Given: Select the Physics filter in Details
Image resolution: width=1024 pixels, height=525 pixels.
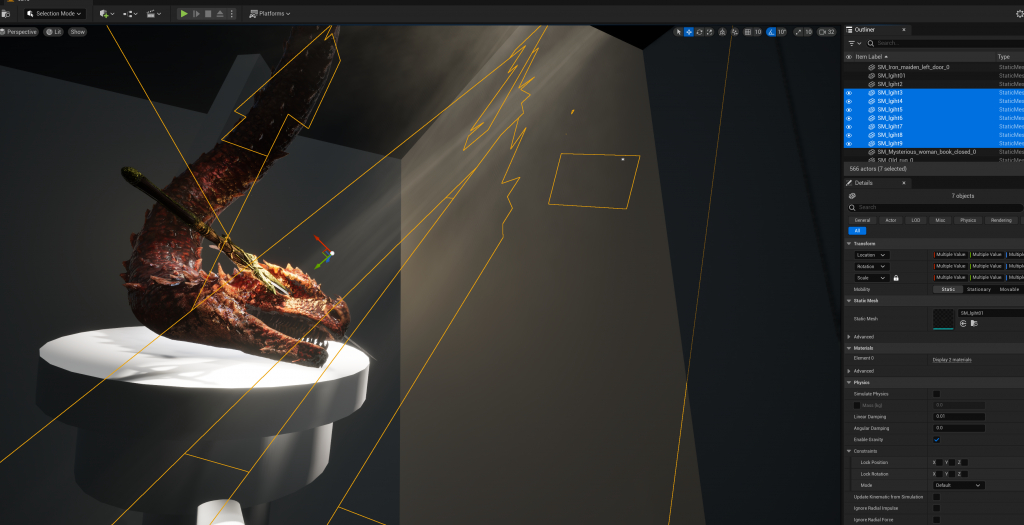Looking at the screenshot, I should pos(968,221).
